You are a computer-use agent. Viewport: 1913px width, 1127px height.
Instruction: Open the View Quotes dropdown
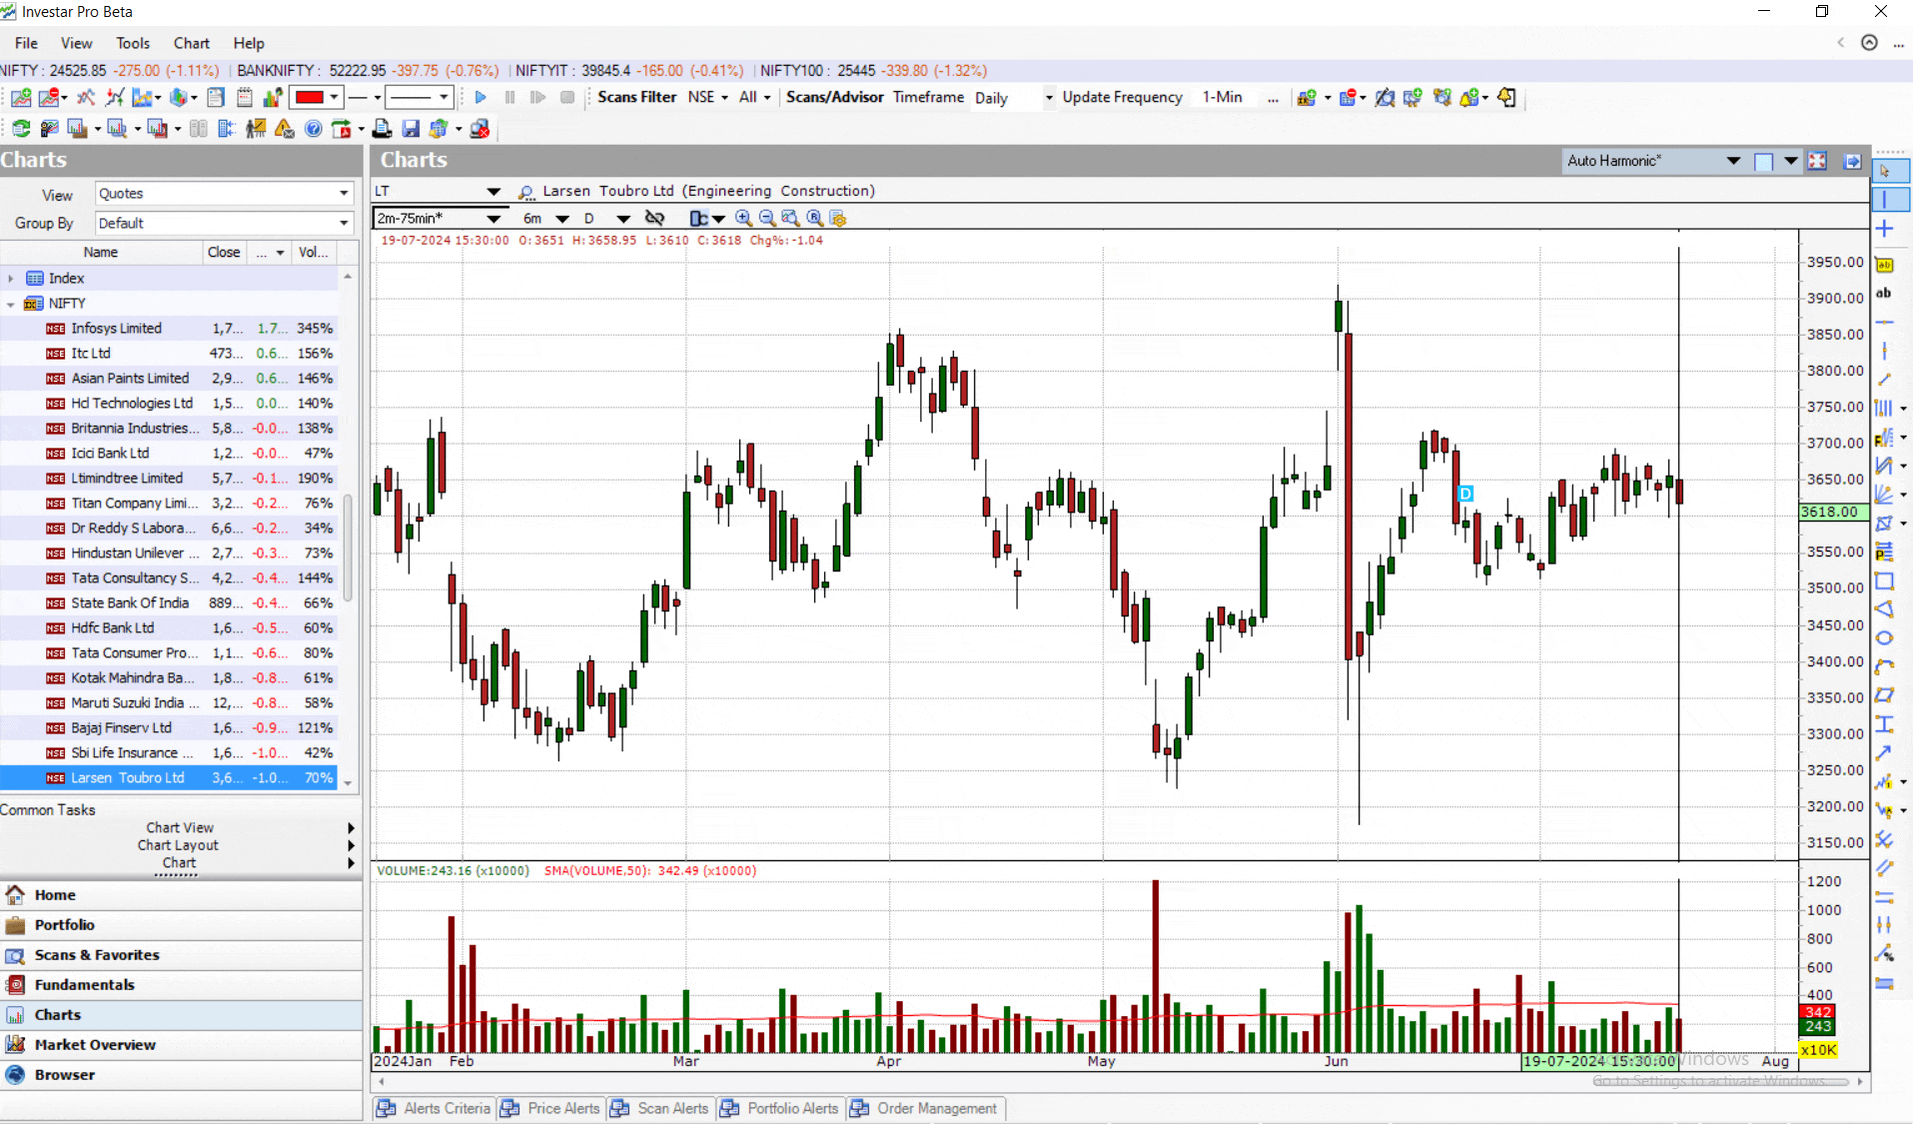343,193
